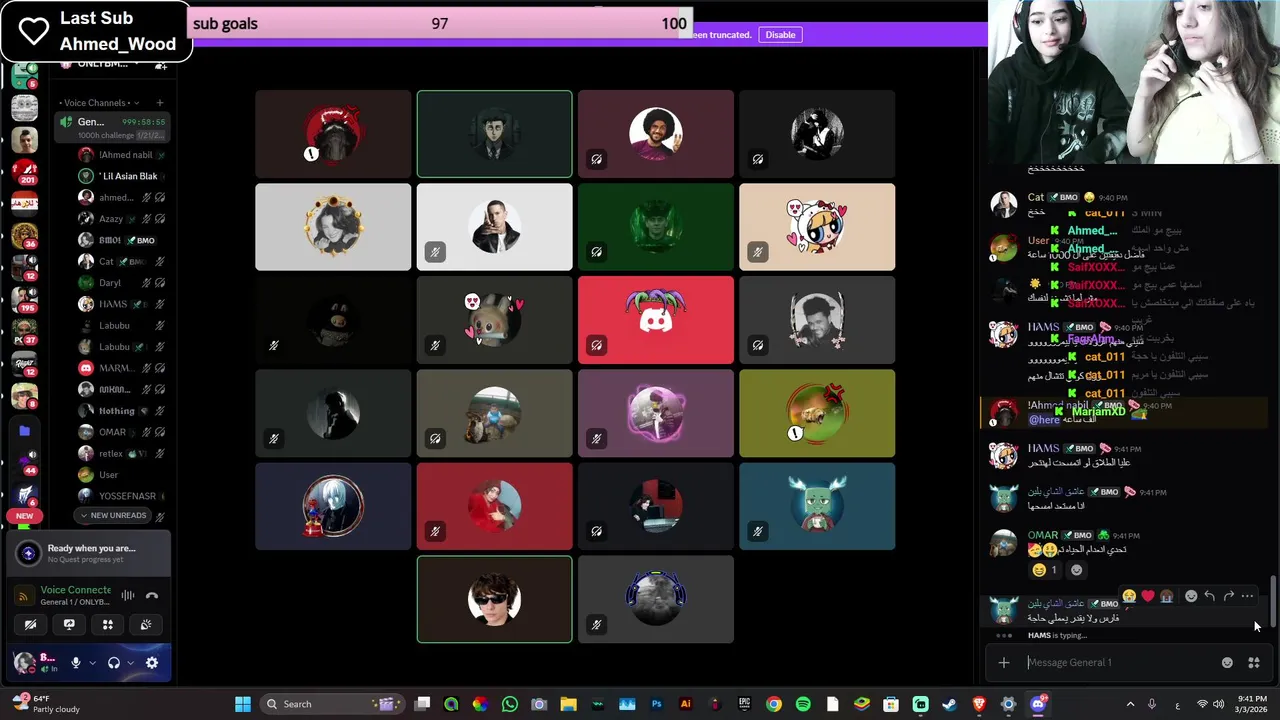The image size is (1280, 720).
Task: Share your screen icon
Action: (69, 624)
